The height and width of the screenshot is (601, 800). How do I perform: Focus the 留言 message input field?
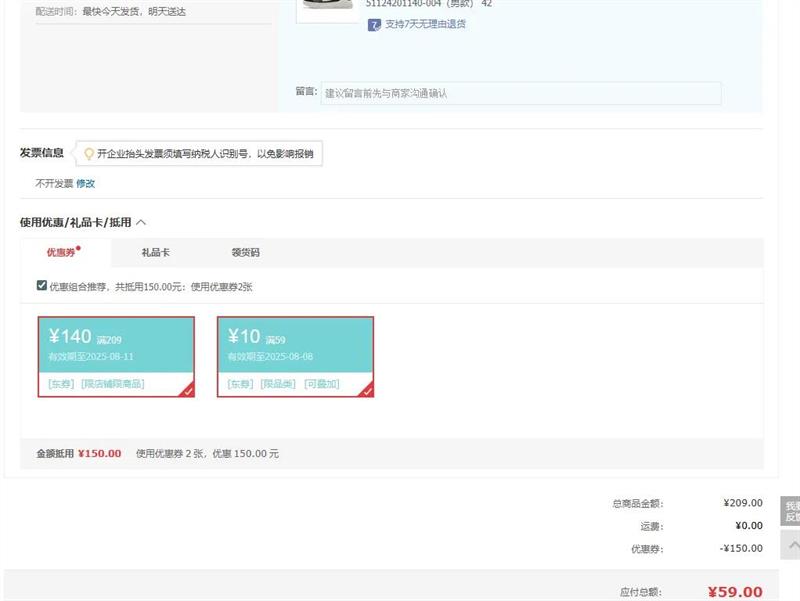tap(520, 93)
